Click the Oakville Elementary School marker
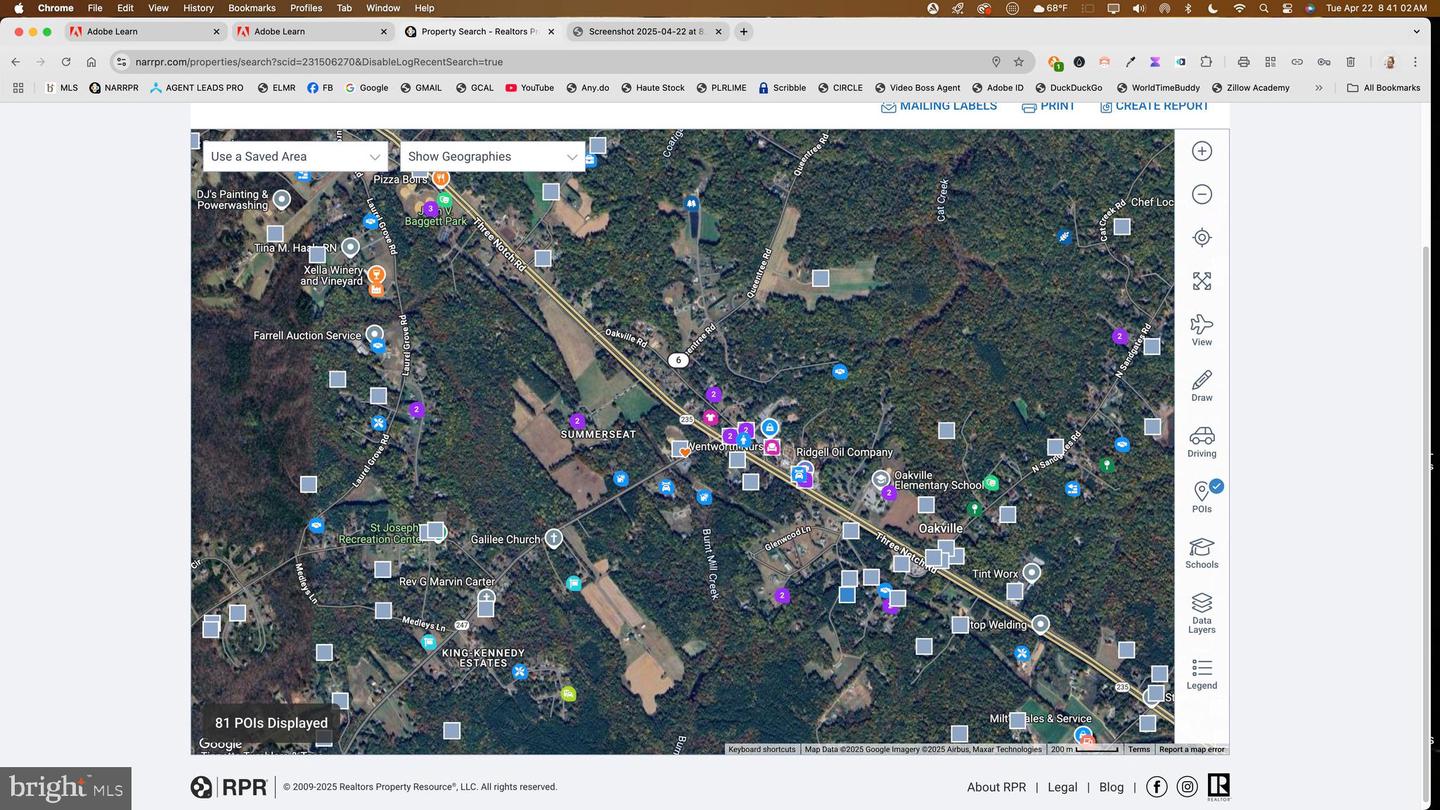Viewport: 1440px width, 810px height. coord(881,479)
